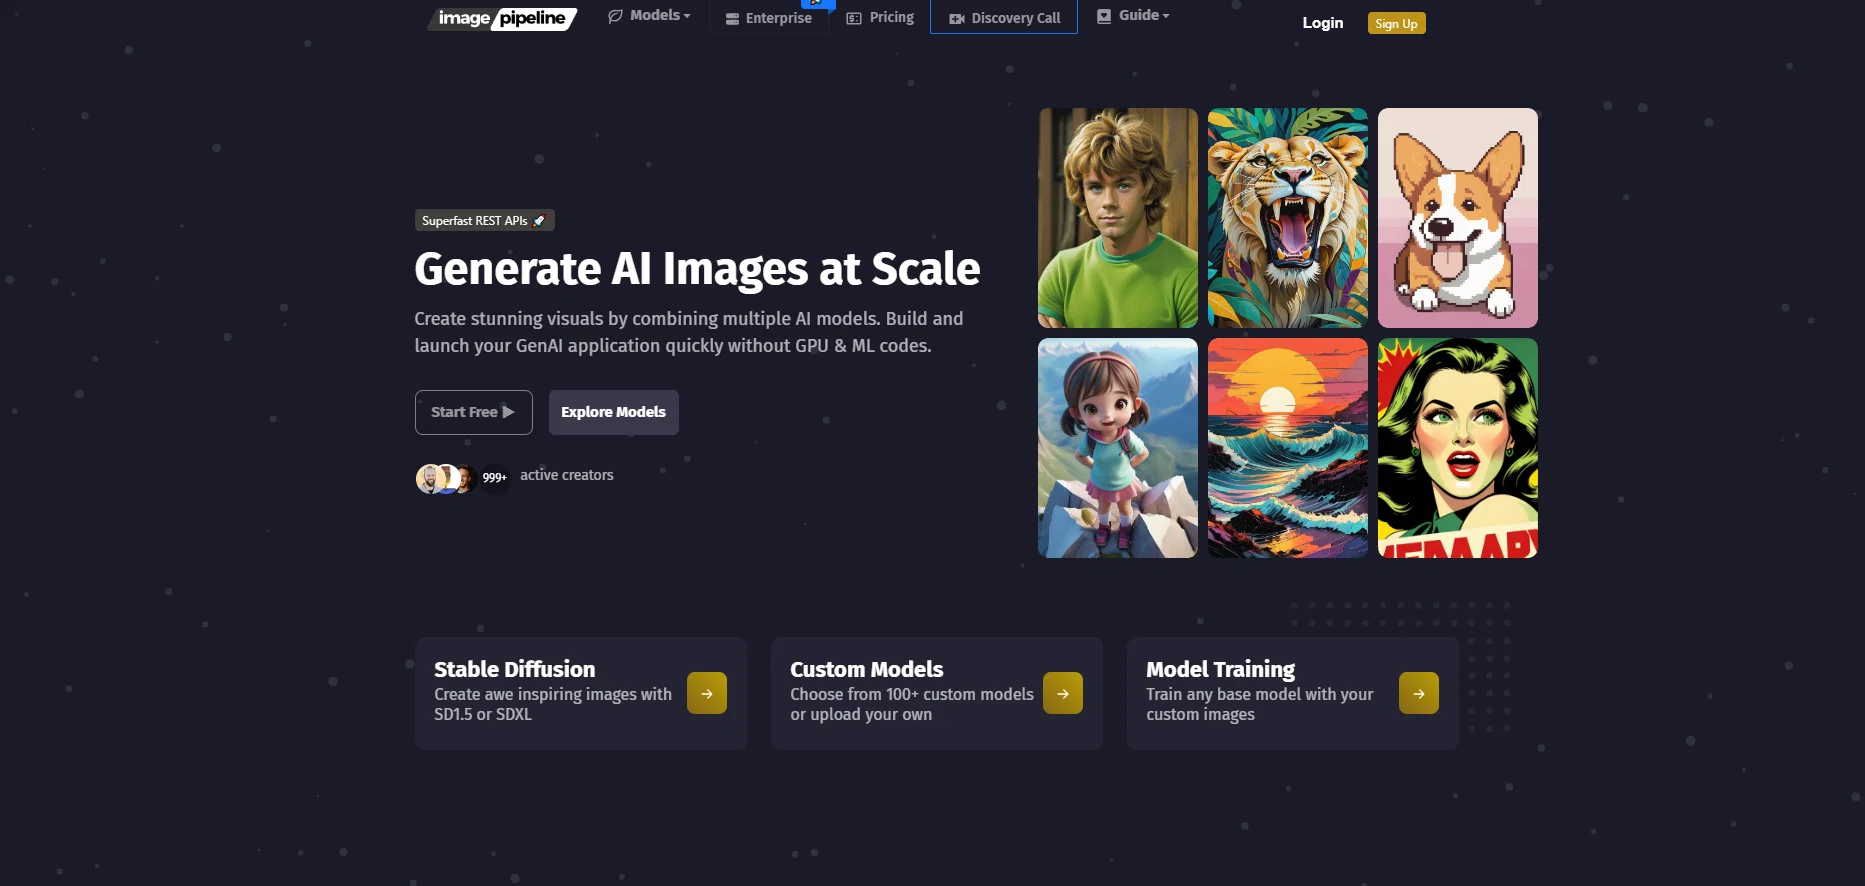The height and width of the screenshot is (886, 1865).
Task: Open the Models dropdown menu
Action: pos(649,16)
